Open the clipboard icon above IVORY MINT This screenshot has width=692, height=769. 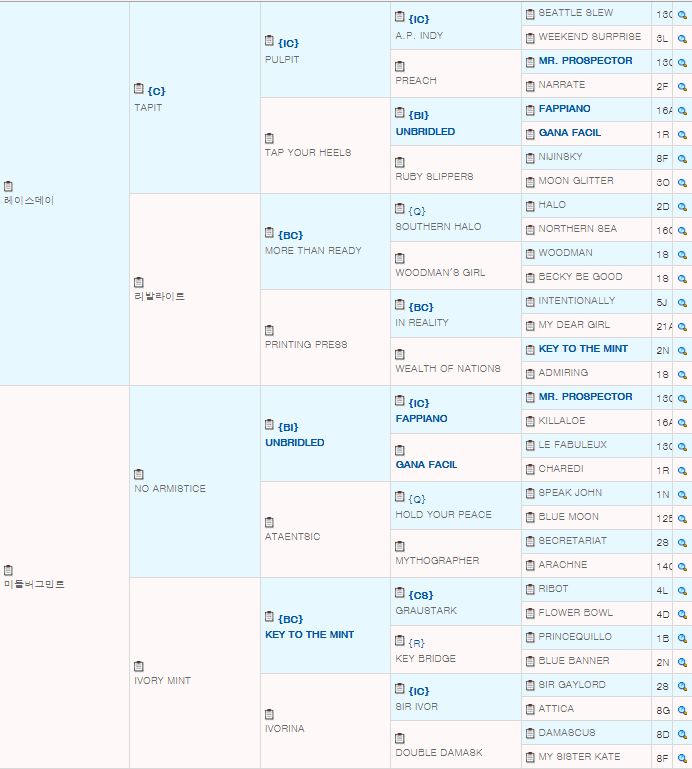point(139,667)
